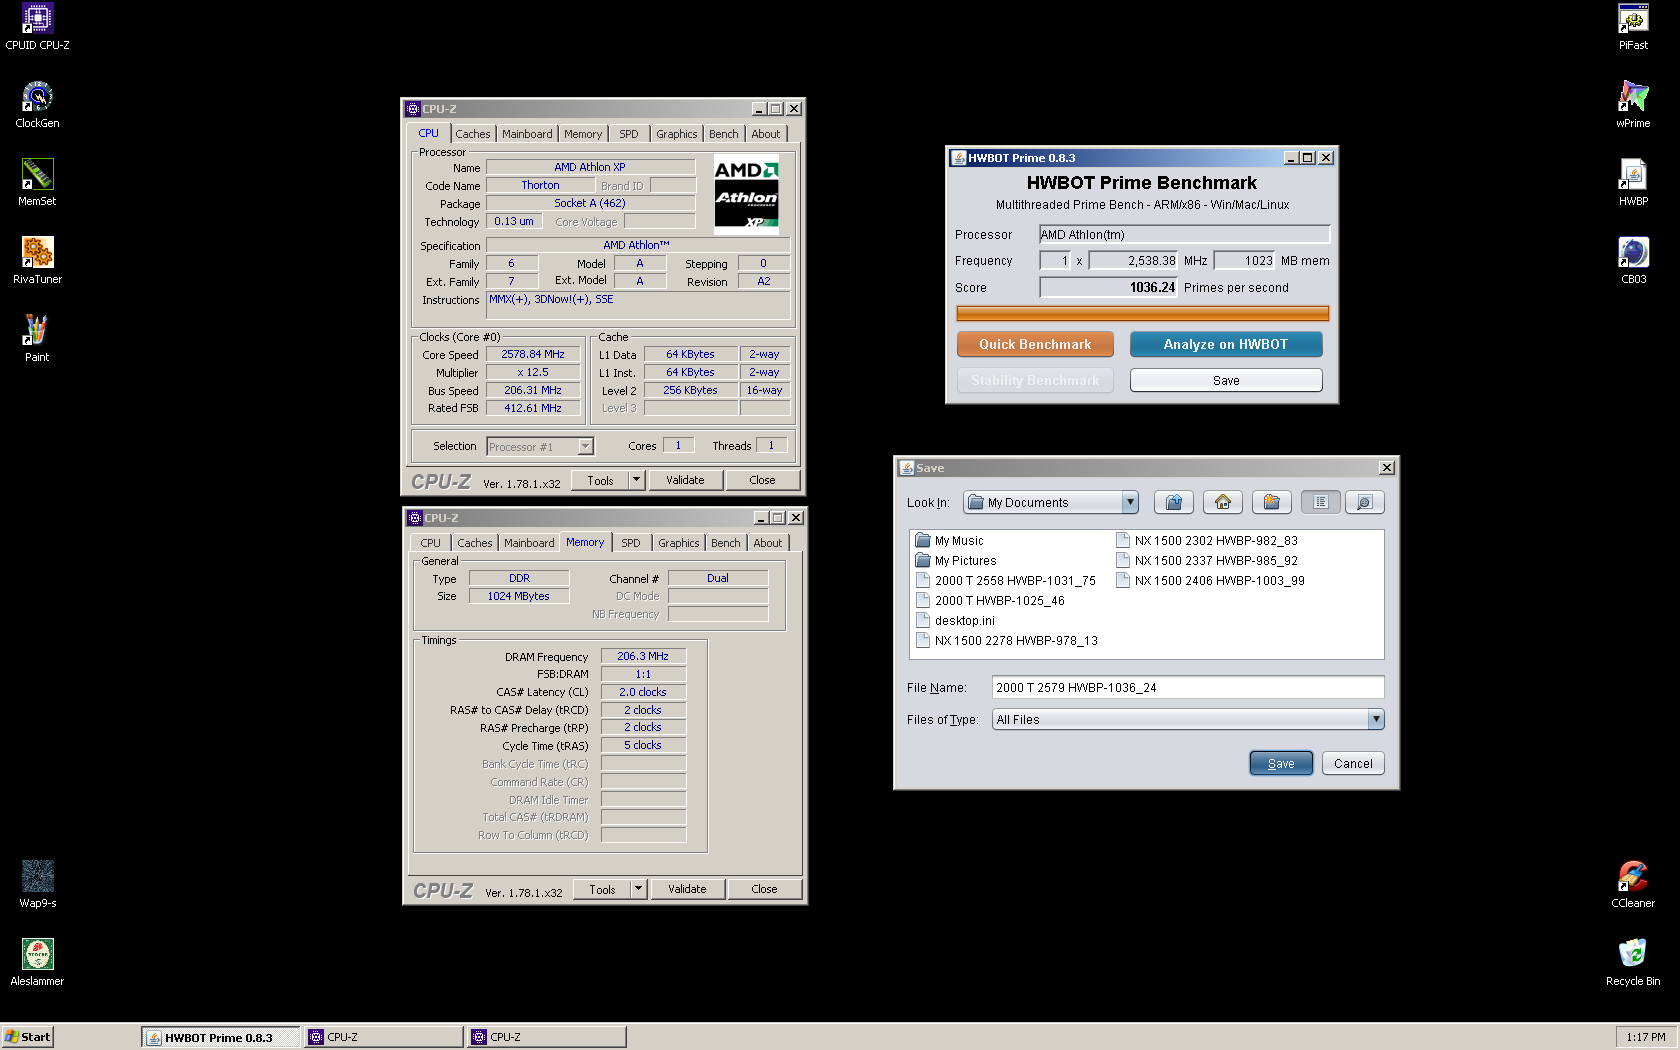Screen dimensions: 1680x1050
Task: Switch to List view in Save dialog
Action: 1321,502
